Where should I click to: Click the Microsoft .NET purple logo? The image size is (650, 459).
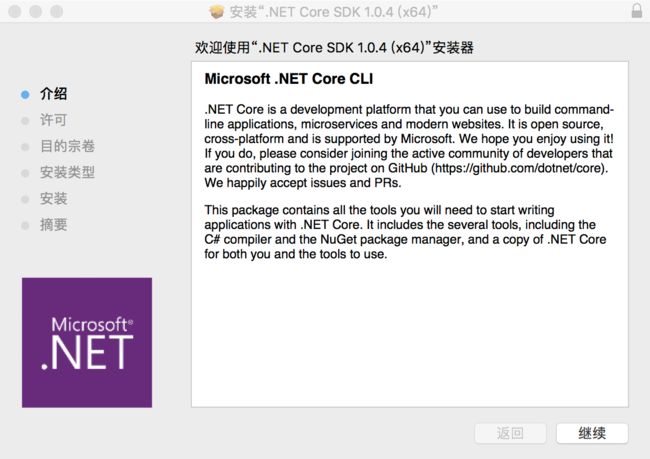click(87, 342)
